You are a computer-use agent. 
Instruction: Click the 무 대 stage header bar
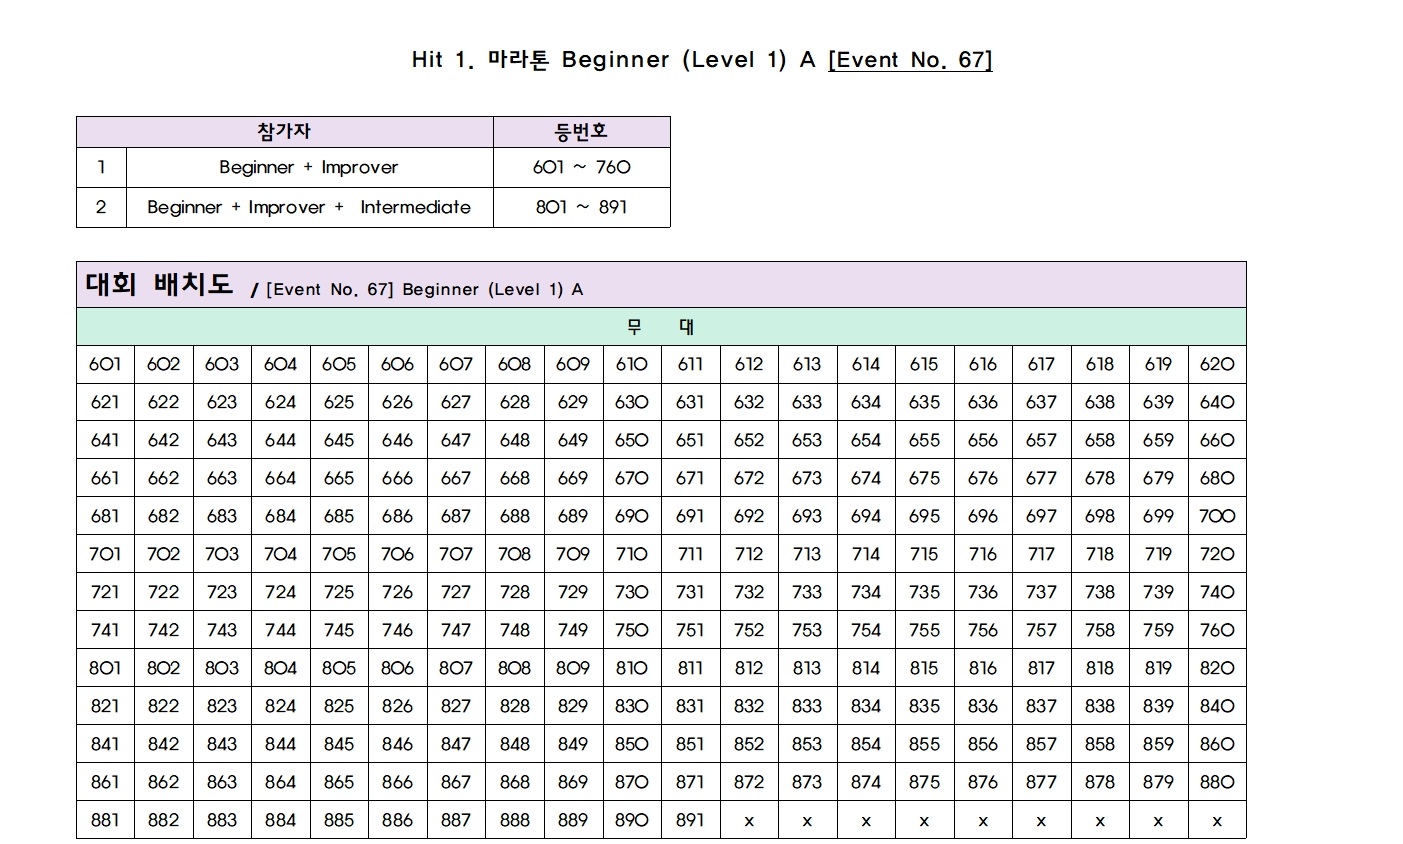pyautogui.click(x=661, y=327)
